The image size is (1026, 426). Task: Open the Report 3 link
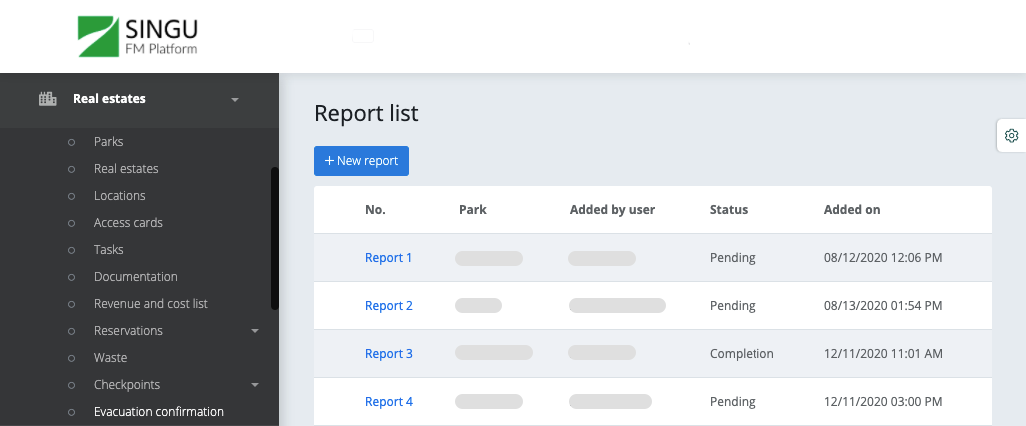[x=389, y=353]
